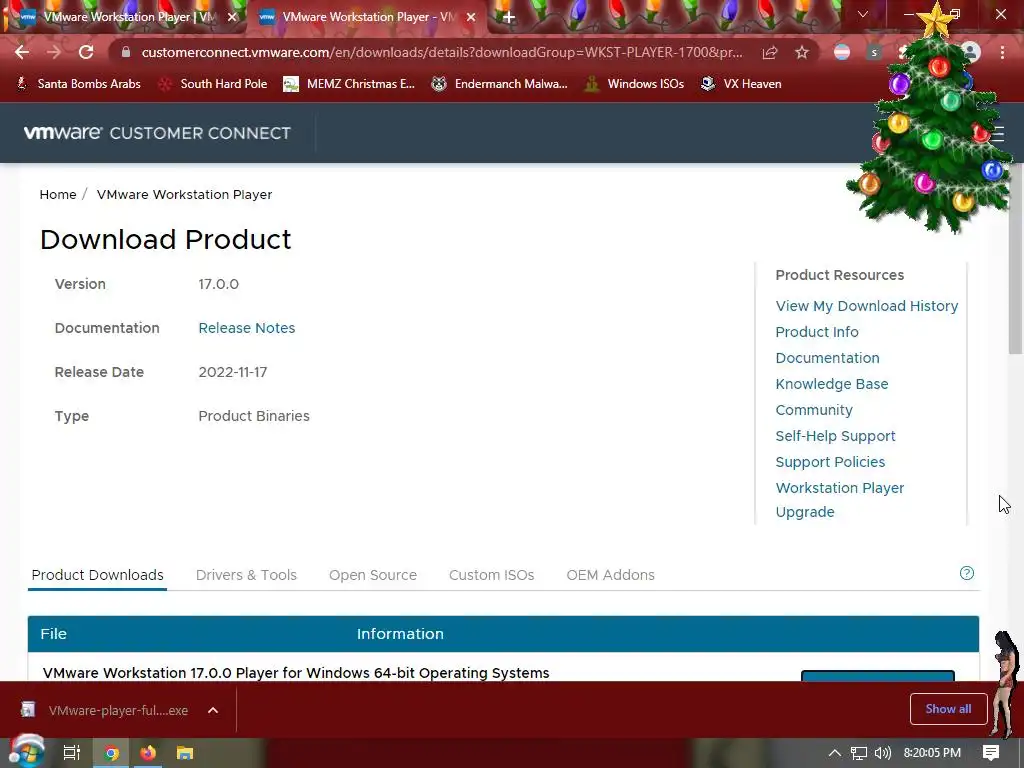Open the Product Info resource link
Image resolution: width=1024 pixels, height=768 pixels.
pos(817,332)
